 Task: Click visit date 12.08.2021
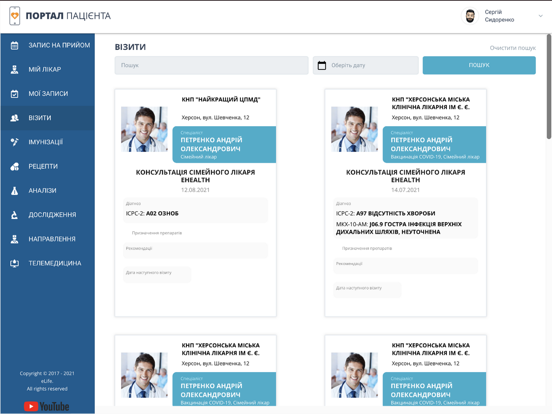[x=195, y=190]
